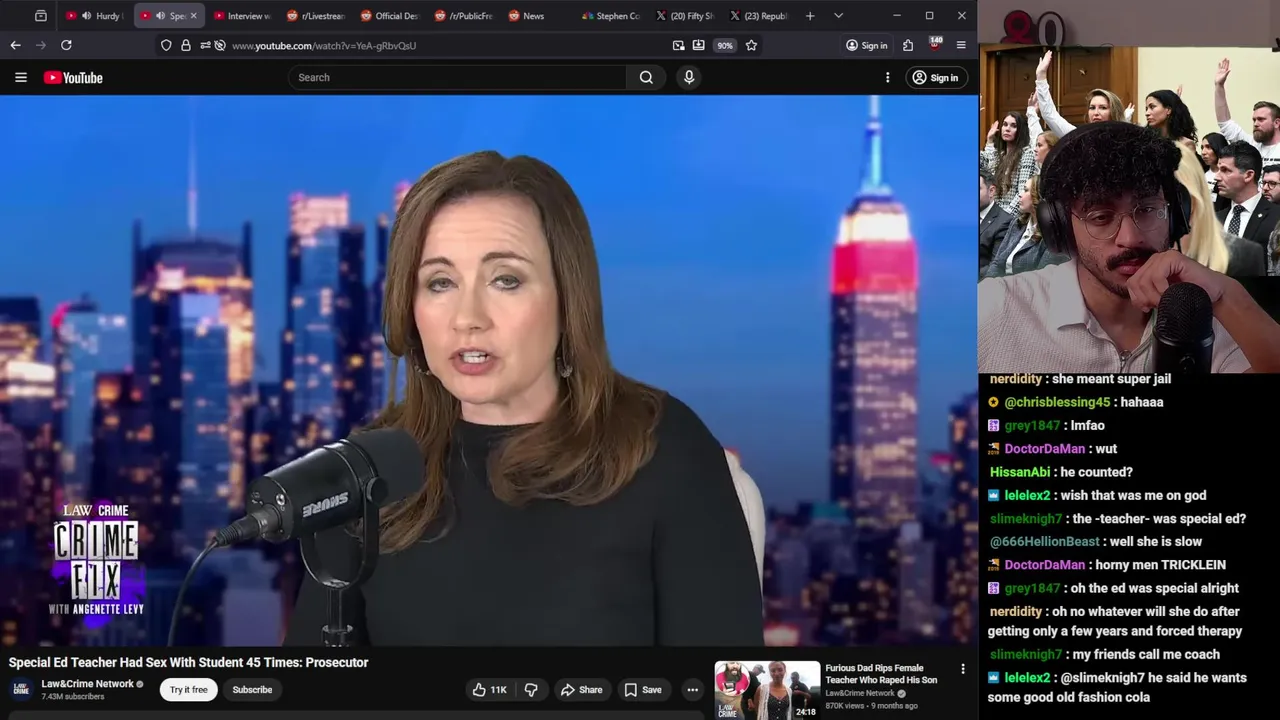Switch to the r/Livestream Reddit tab
The image size is (1280, 720).
pyautogui.click(x=314, y=16)
